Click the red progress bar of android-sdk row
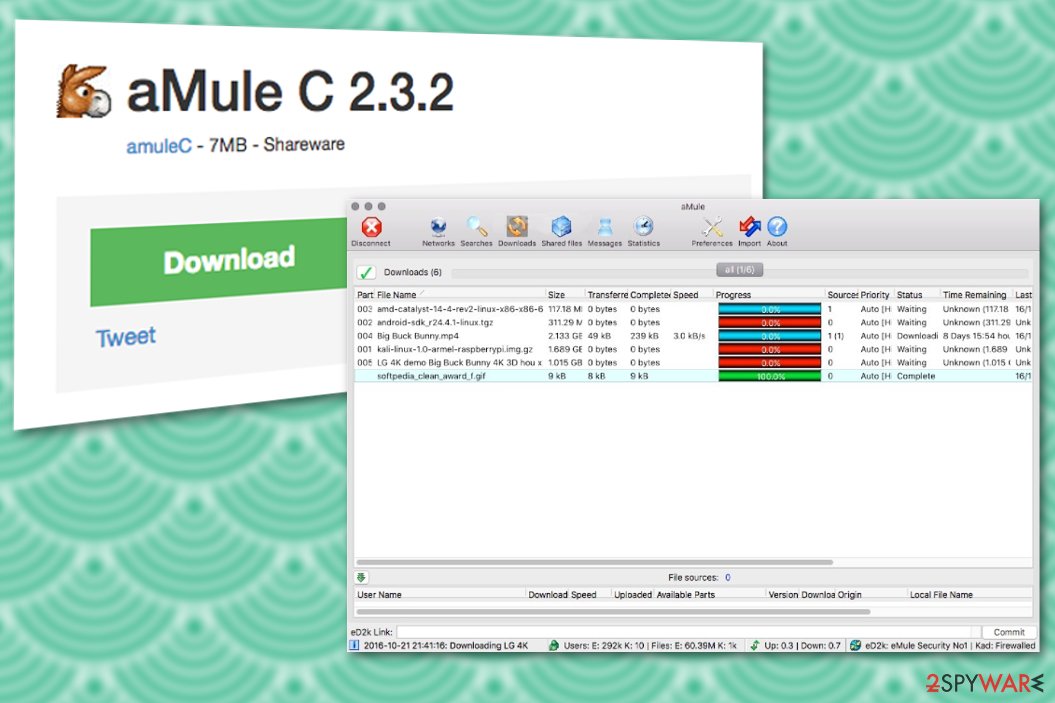The height and width of the screenshot is (703, 1055). 770,323
